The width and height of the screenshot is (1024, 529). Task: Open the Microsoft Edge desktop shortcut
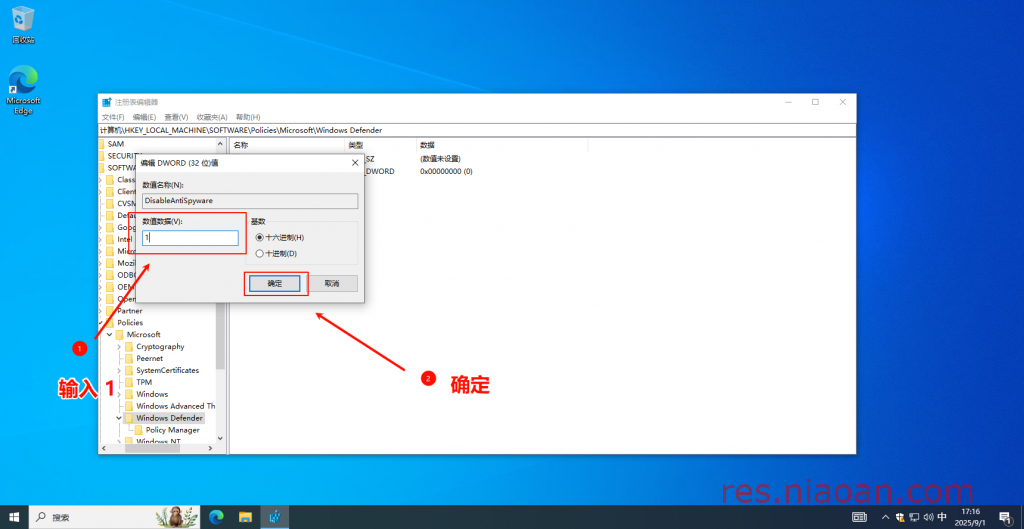coord(23,89)
